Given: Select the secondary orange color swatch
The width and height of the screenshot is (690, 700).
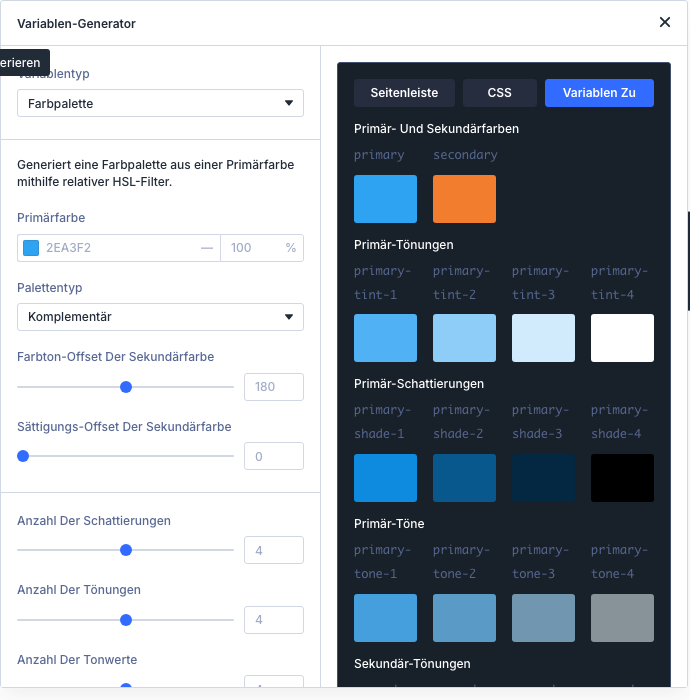Looking at the screenshot, I should point(464,199).
